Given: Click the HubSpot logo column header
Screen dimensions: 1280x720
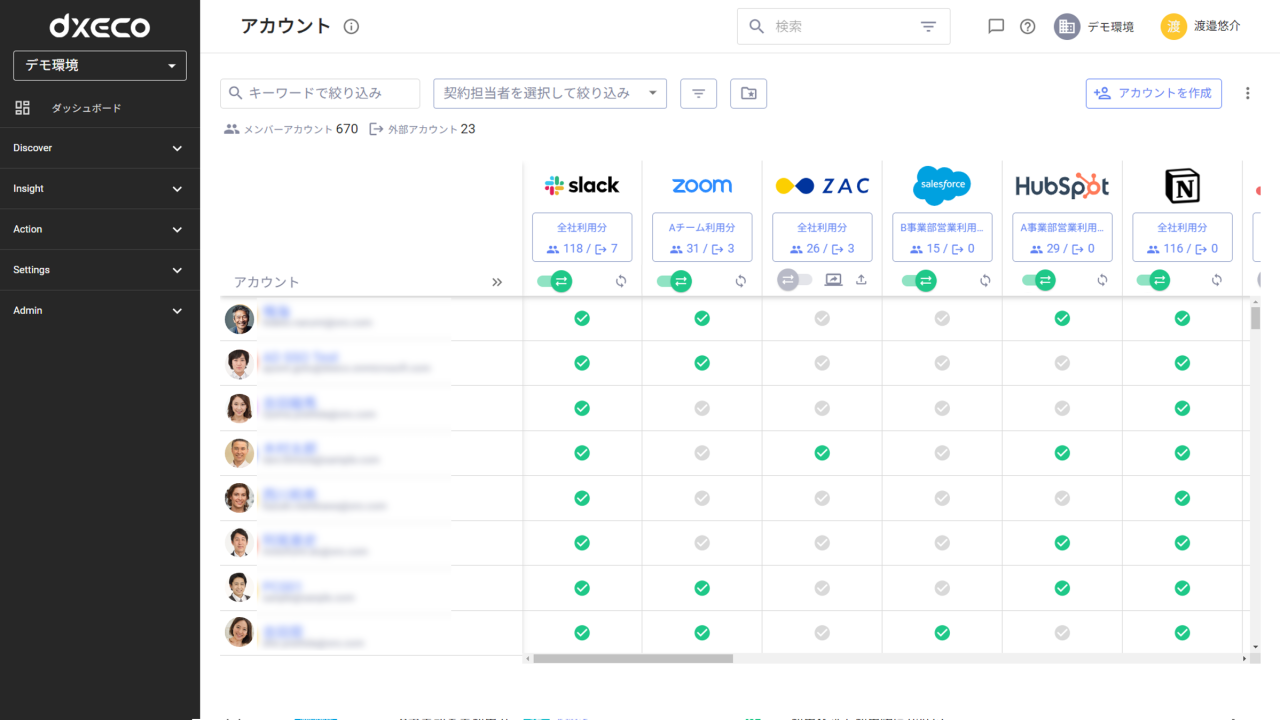Looking at the screenshot, I should [x=1062, y=186].
